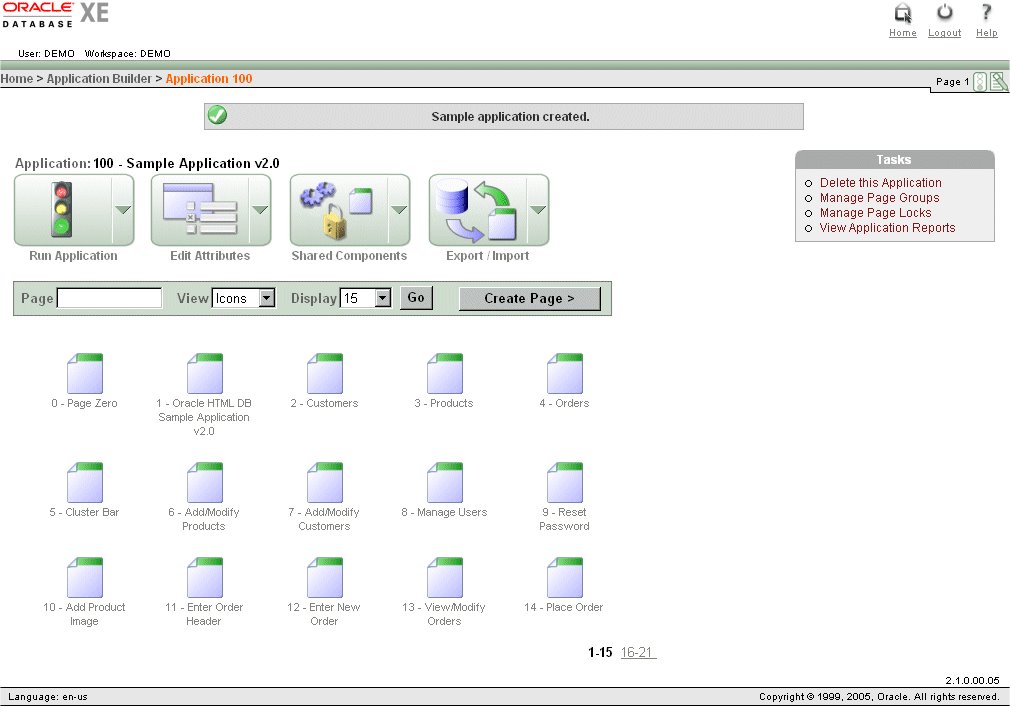This screenshot has width=1010, height=717.
Task: Expand the Run Application dropdown arrow
Action: 122,209
